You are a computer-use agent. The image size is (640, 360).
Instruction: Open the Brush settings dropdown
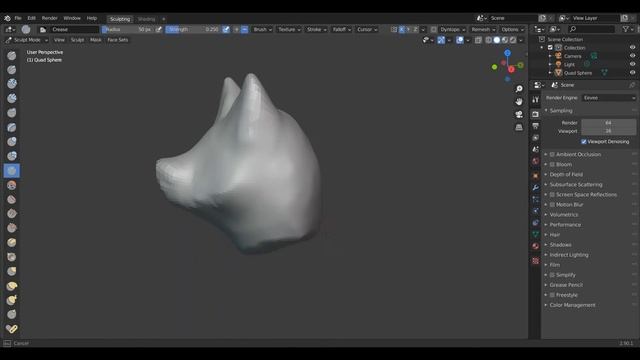click(262, 29)
